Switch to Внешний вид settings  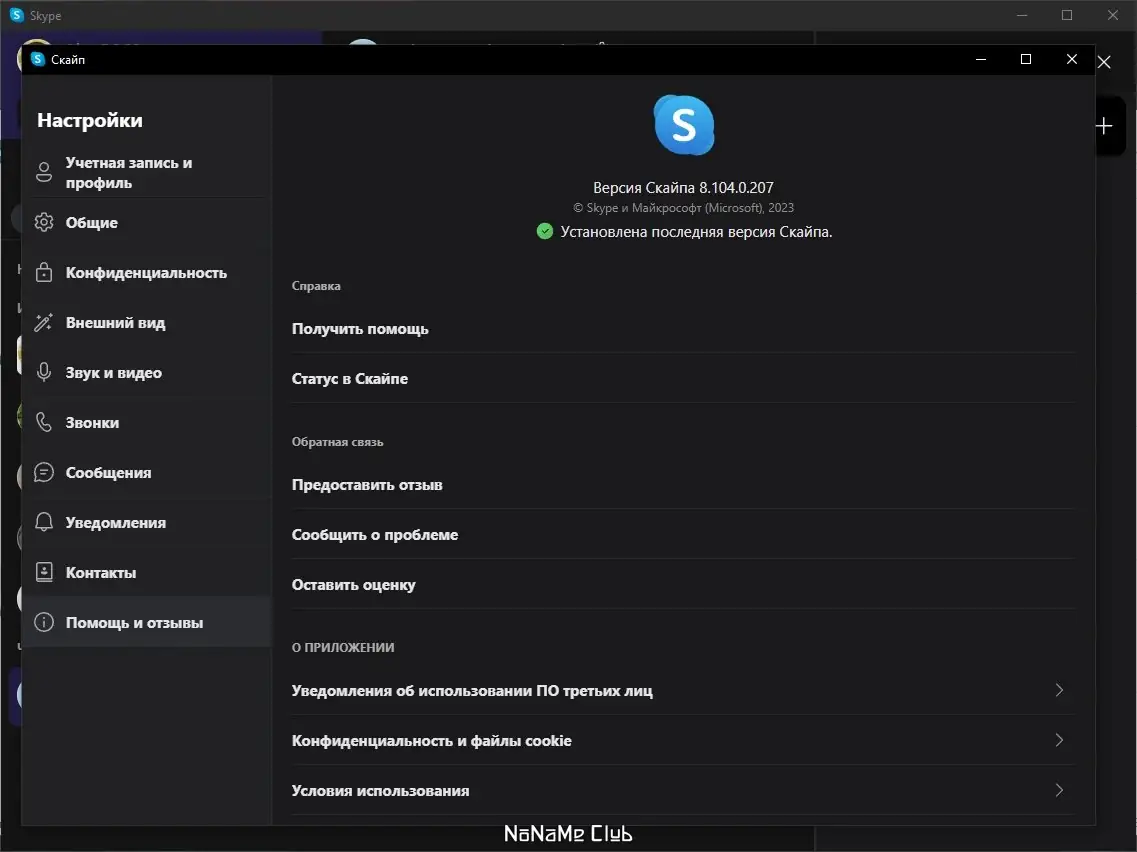[146, 323]
